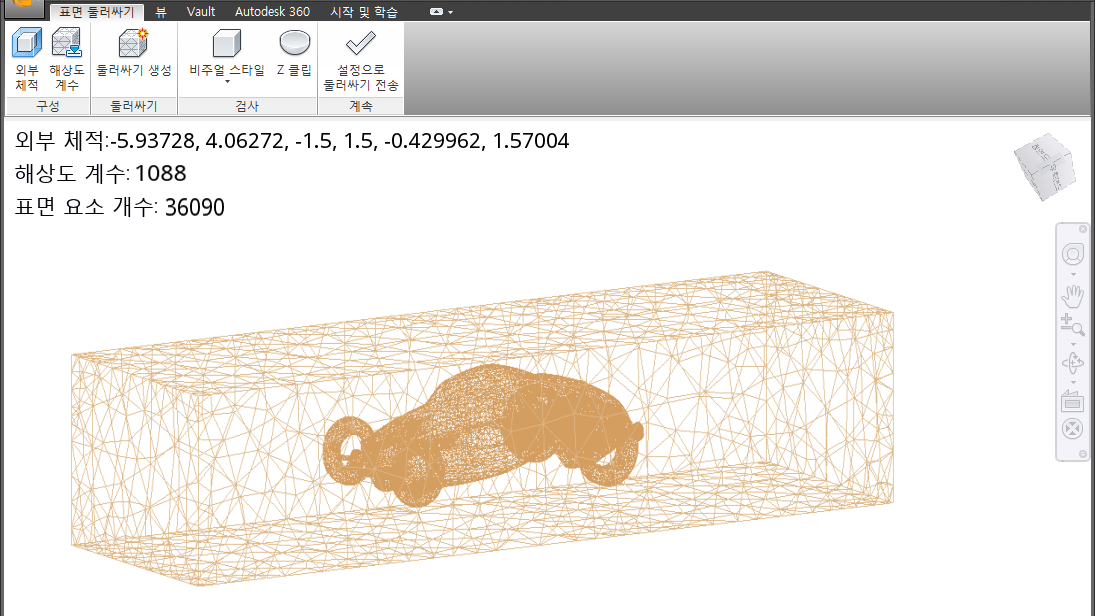This screenshot has width=1097, height=616.
Task: Expand the Zoom tool options arrow
Action: (x=1073, y=344)
